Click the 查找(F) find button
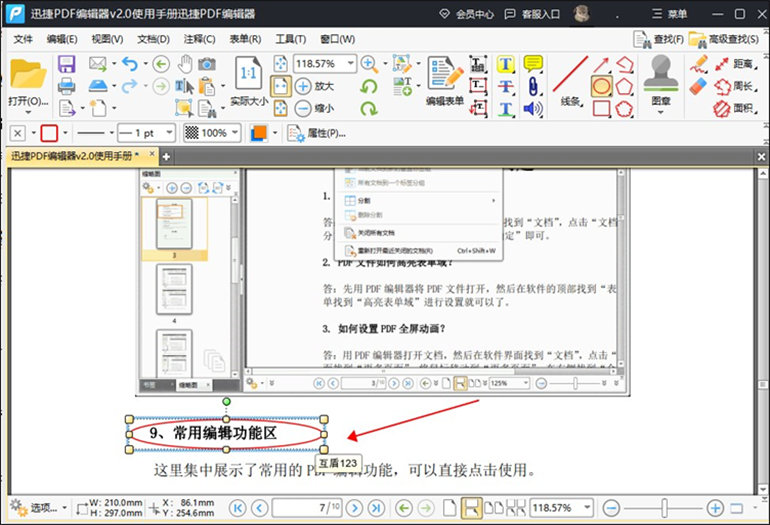 [x=658, y=39]
